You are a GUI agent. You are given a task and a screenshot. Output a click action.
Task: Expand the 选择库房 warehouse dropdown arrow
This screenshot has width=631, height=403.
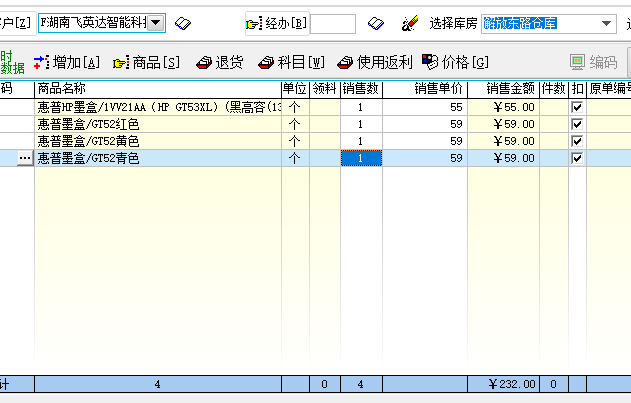point(606,24)
